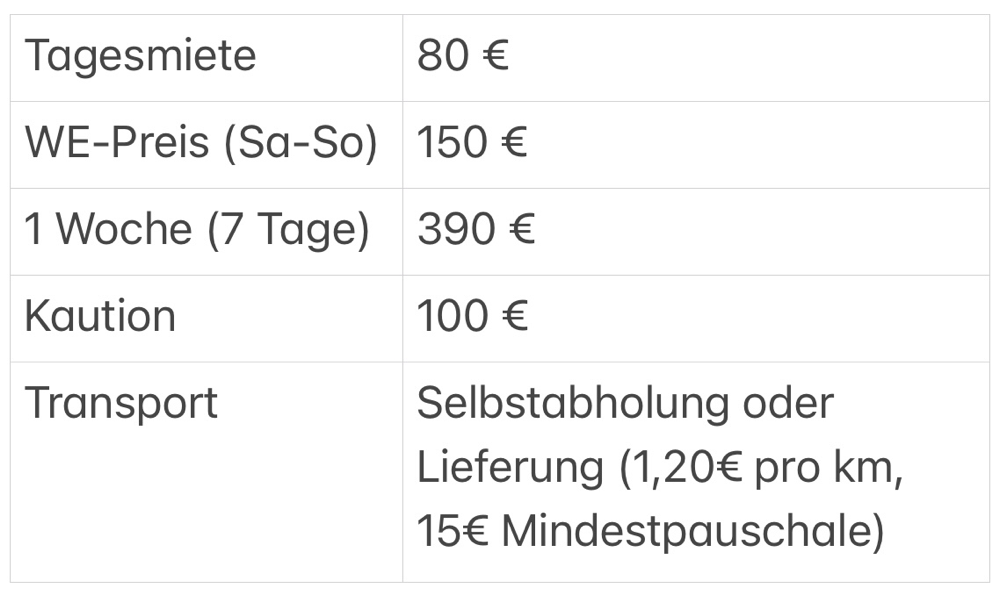Image resolution: width=1000 pixels, height=603 pixels.
Task: Click the euro sign after 80
Action: point(496,55)
